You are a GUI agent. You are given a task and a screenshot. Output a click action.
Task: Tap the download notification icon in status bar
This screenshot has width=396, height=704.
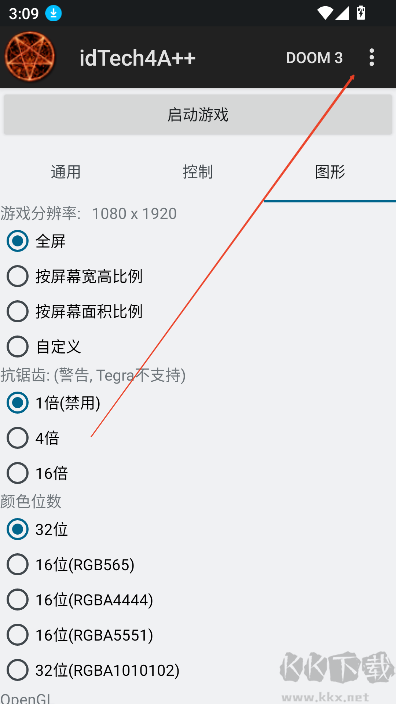pyautogui.click(x=54, y=13)
